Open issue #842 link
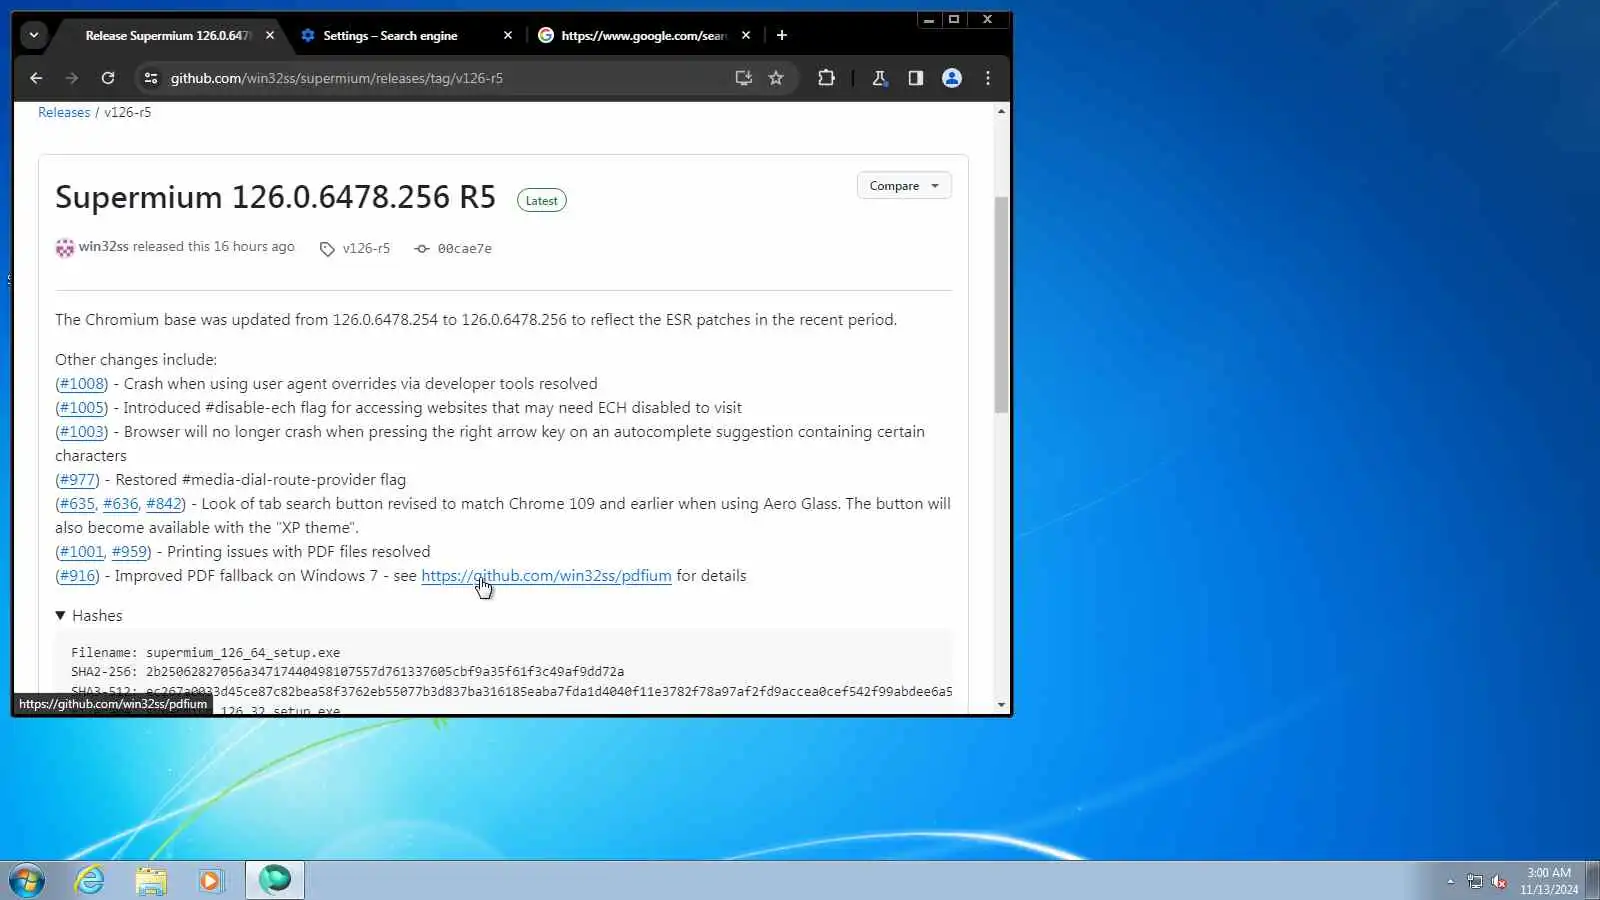Screen dimensions: 1600x900 164,504
